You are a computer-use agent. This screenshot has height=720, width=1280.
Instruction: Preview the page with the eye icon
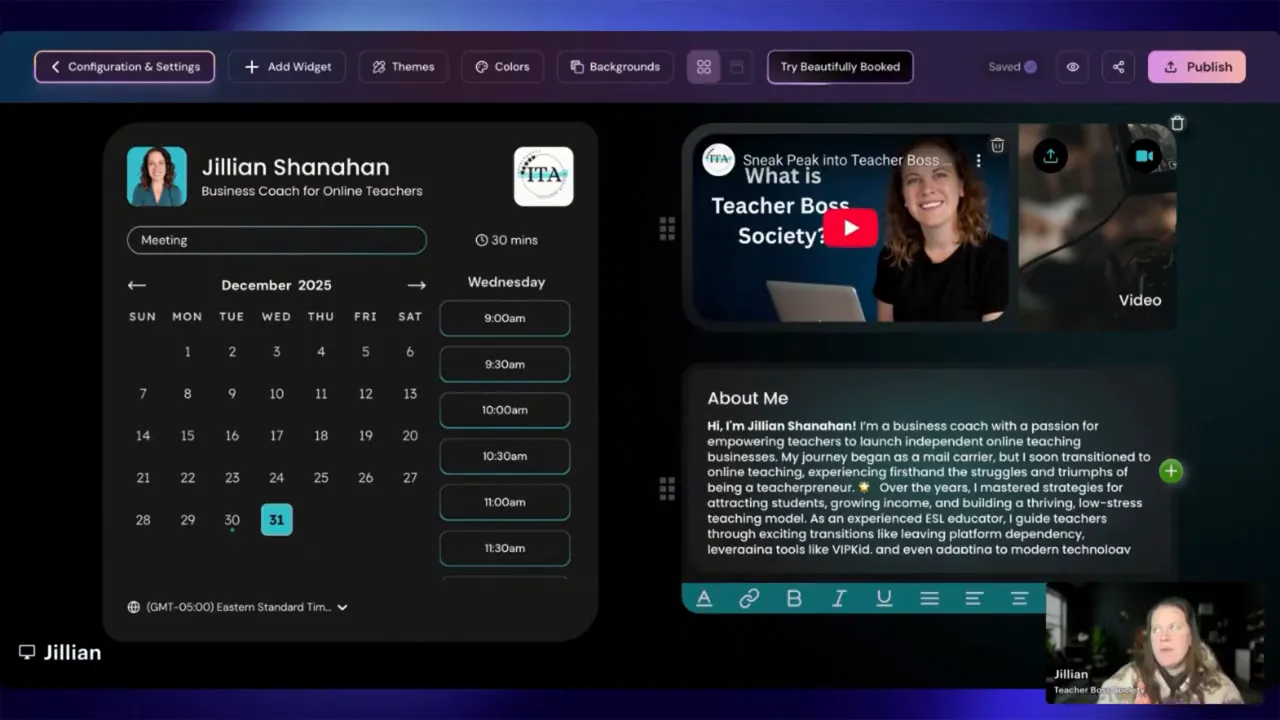pos(1072,66)
